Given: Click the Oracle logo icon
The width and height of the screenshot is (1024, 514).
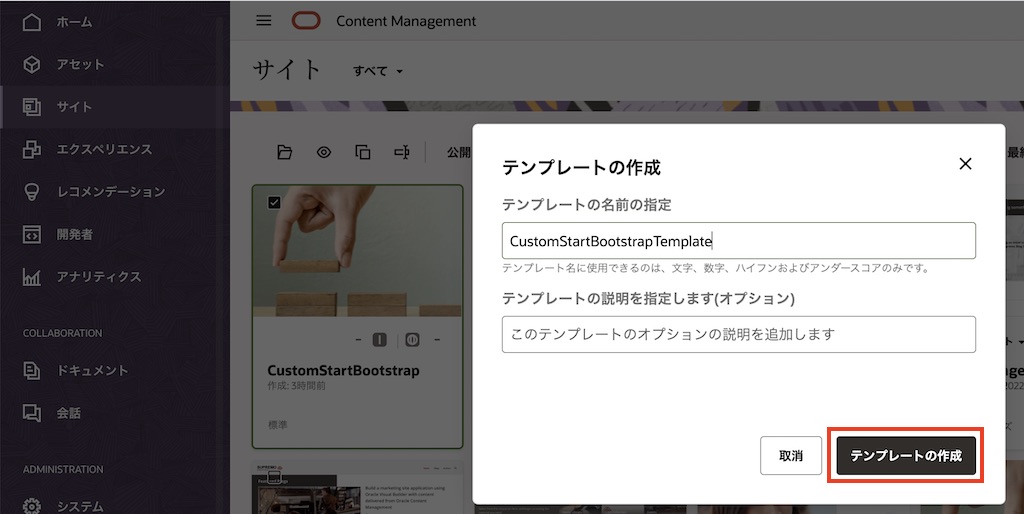Looking at the screenshot, I should (x=305, y=21).
